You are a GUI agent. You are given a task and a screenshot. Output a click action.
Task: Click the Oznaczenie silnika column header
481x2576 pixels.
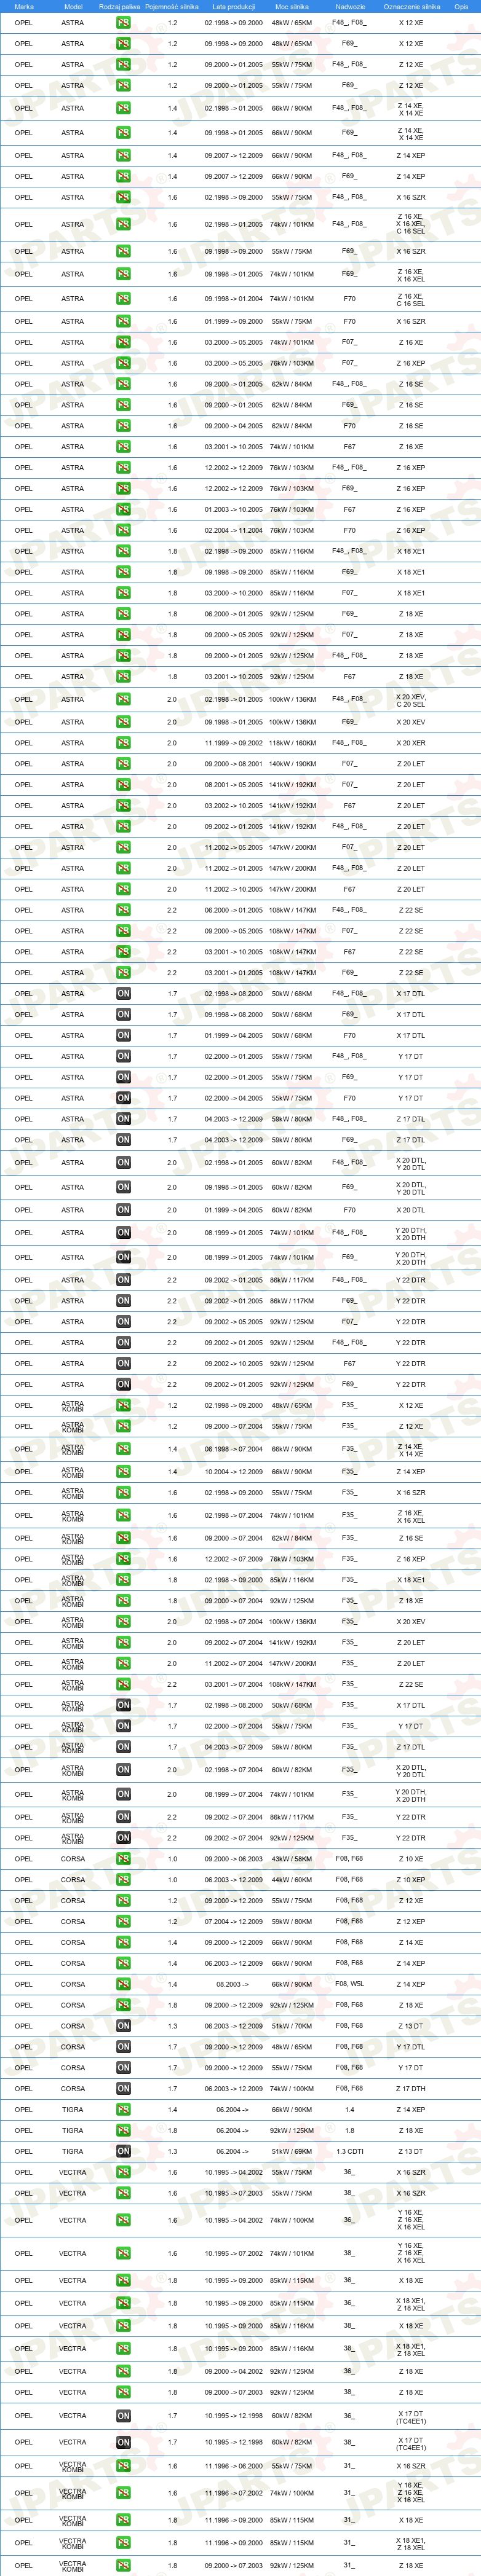click(412, 6)
